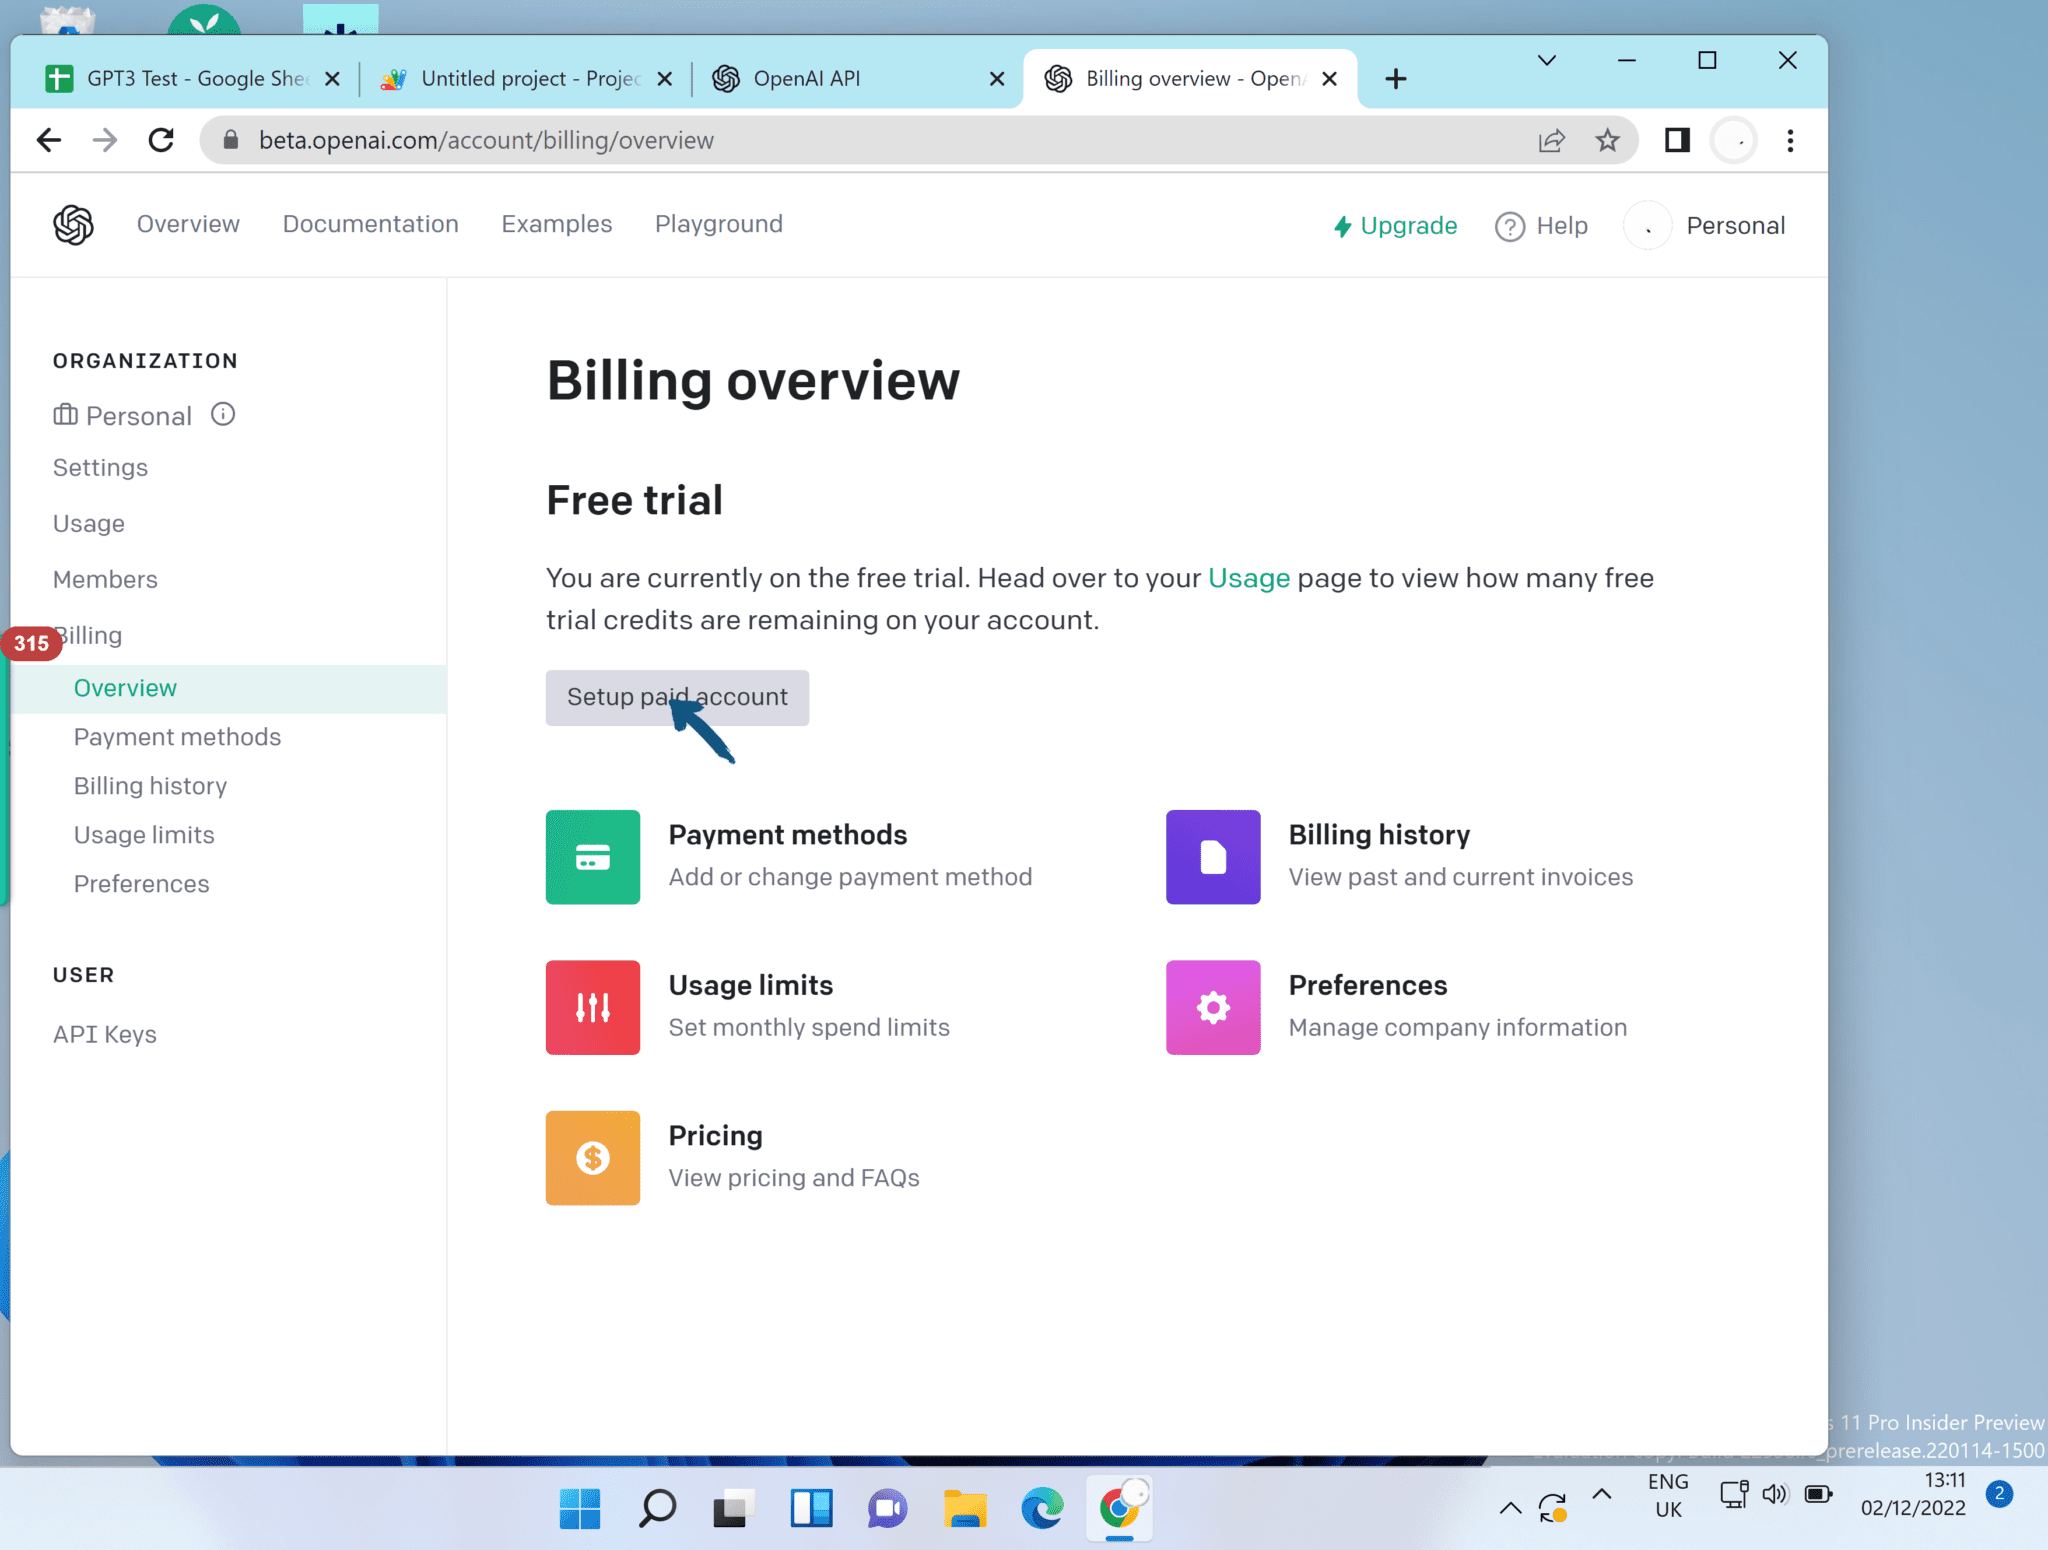Open Microsoft Edge from the taskbar

pyautogui.click(x=1041, y=1508)
